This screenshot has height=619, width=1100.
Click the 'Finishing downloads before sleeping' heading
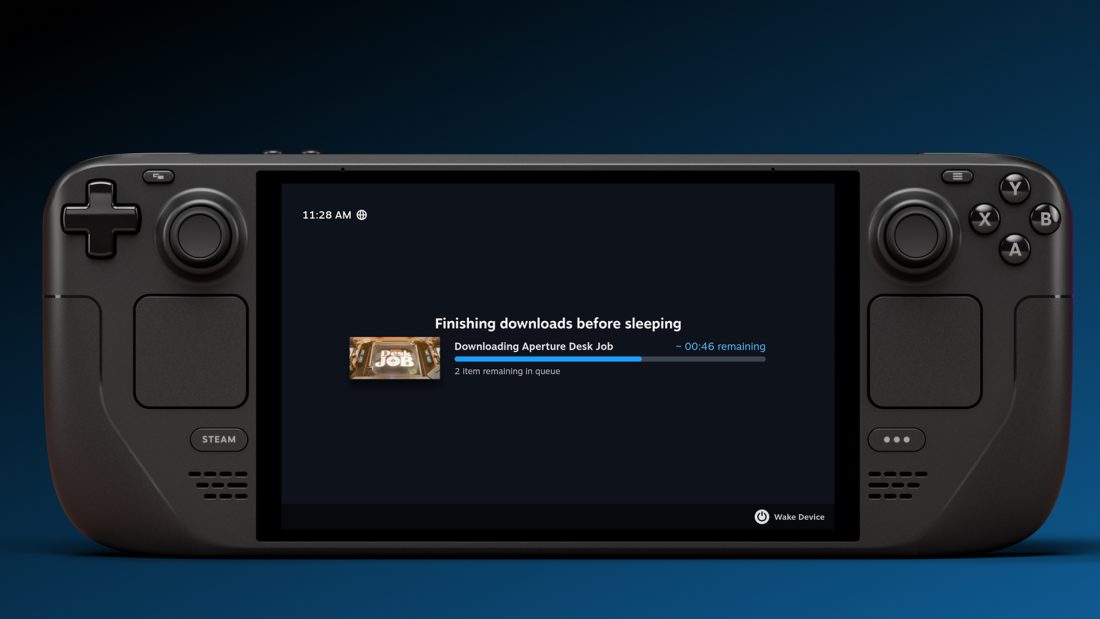point(558,324)
